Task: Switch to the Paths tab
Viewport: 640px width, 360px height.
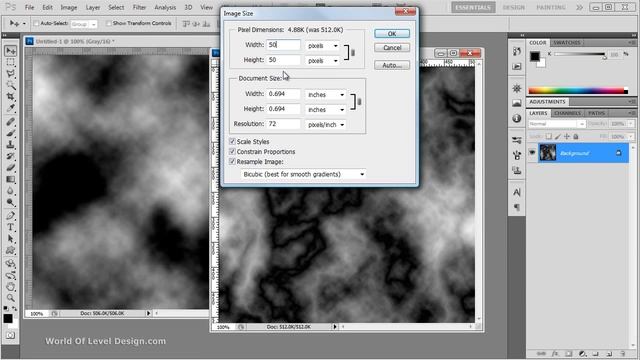Action: point(596,113)
